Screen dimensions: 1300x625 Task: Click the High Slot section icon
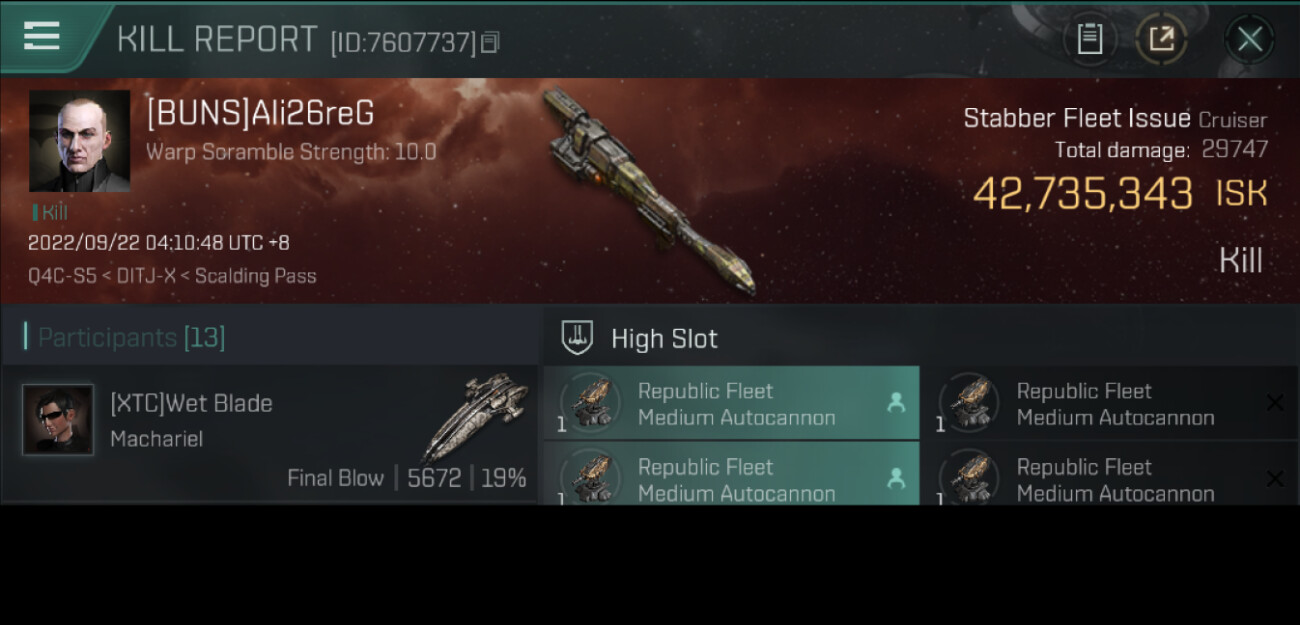click(577, 338)
